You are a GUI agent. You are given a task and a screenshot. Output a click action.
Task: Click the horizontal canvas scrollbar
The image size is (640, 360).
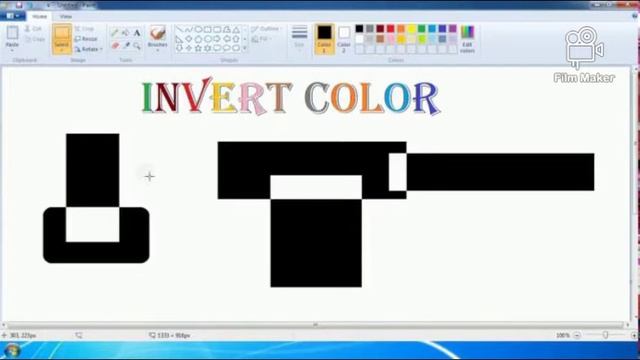coord(315,325)
